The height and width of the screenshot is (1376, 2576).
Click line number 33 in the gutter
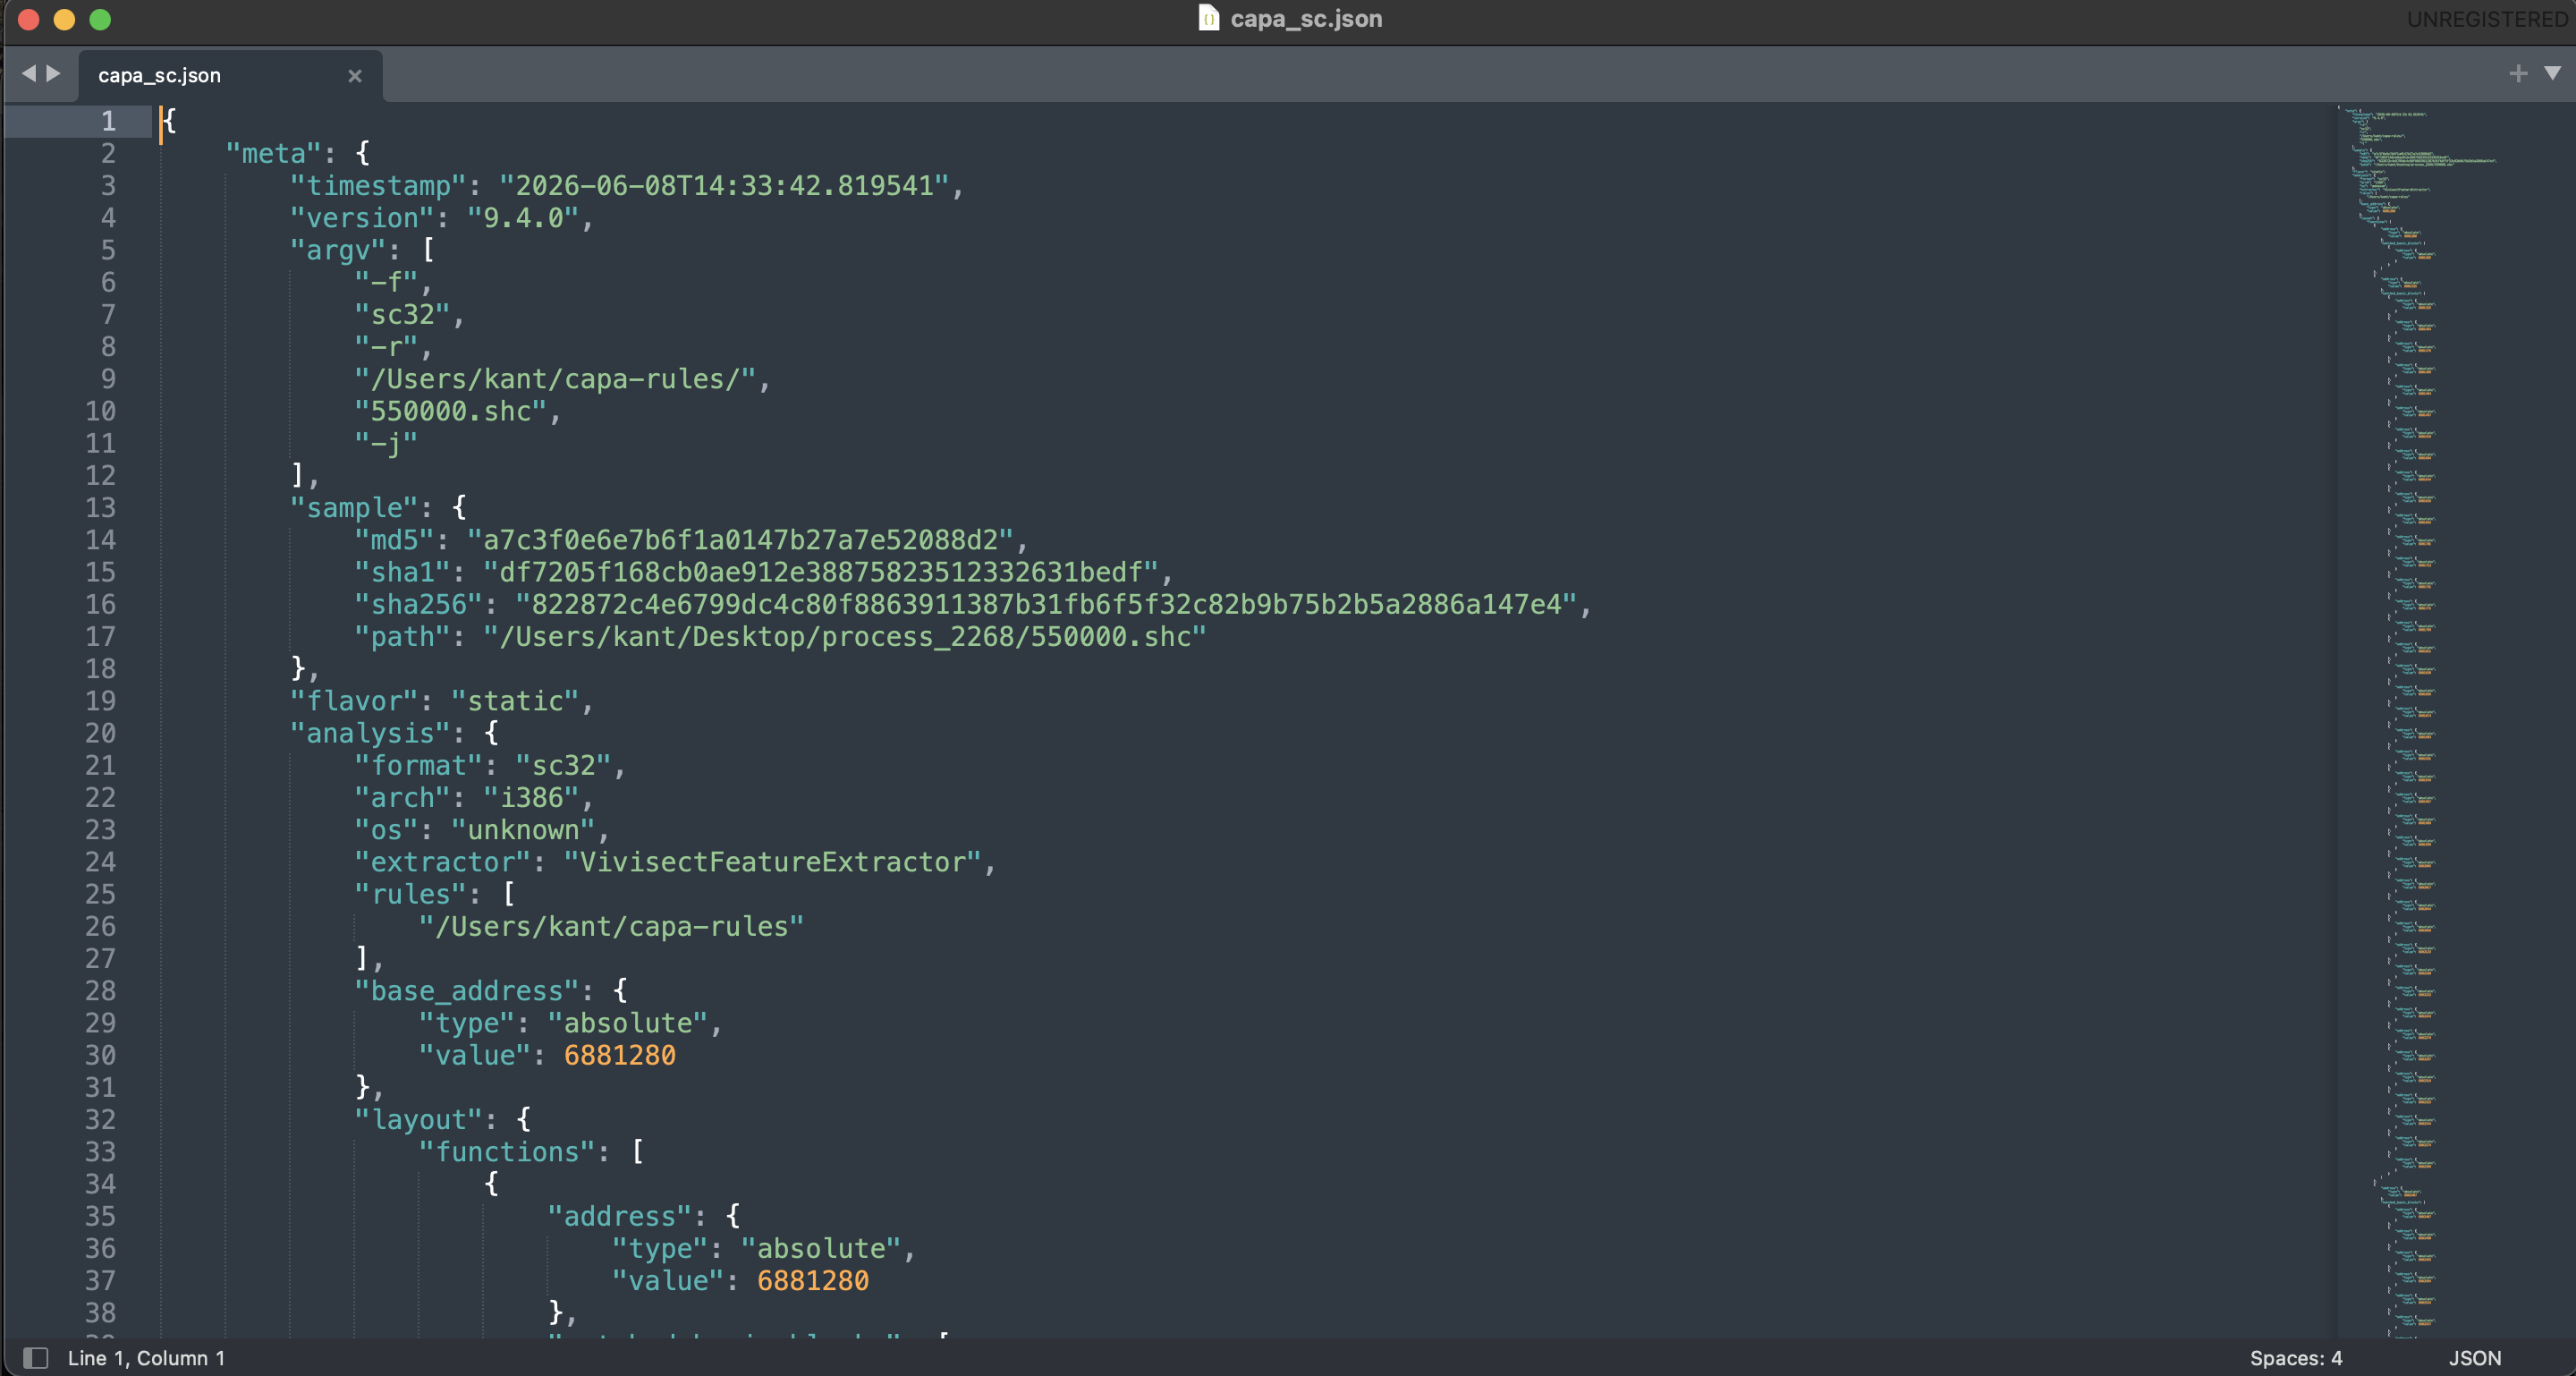tap(100, 1152)
